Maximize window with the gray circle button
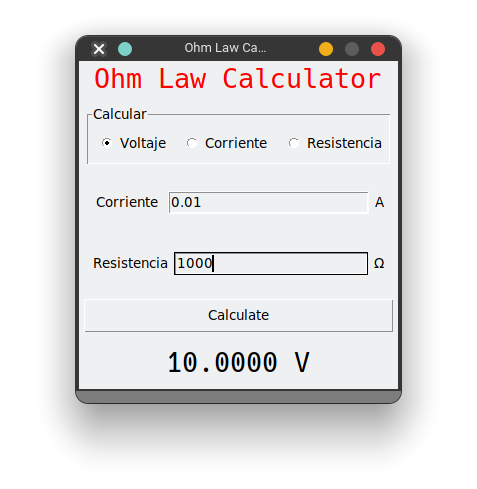477x489 pixels. pyautogui.click(x=352, y=49)
